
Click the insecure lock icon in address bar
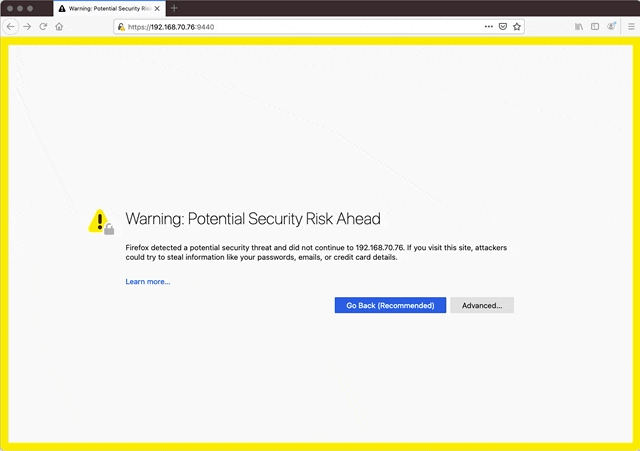click(x=121, y=27)
